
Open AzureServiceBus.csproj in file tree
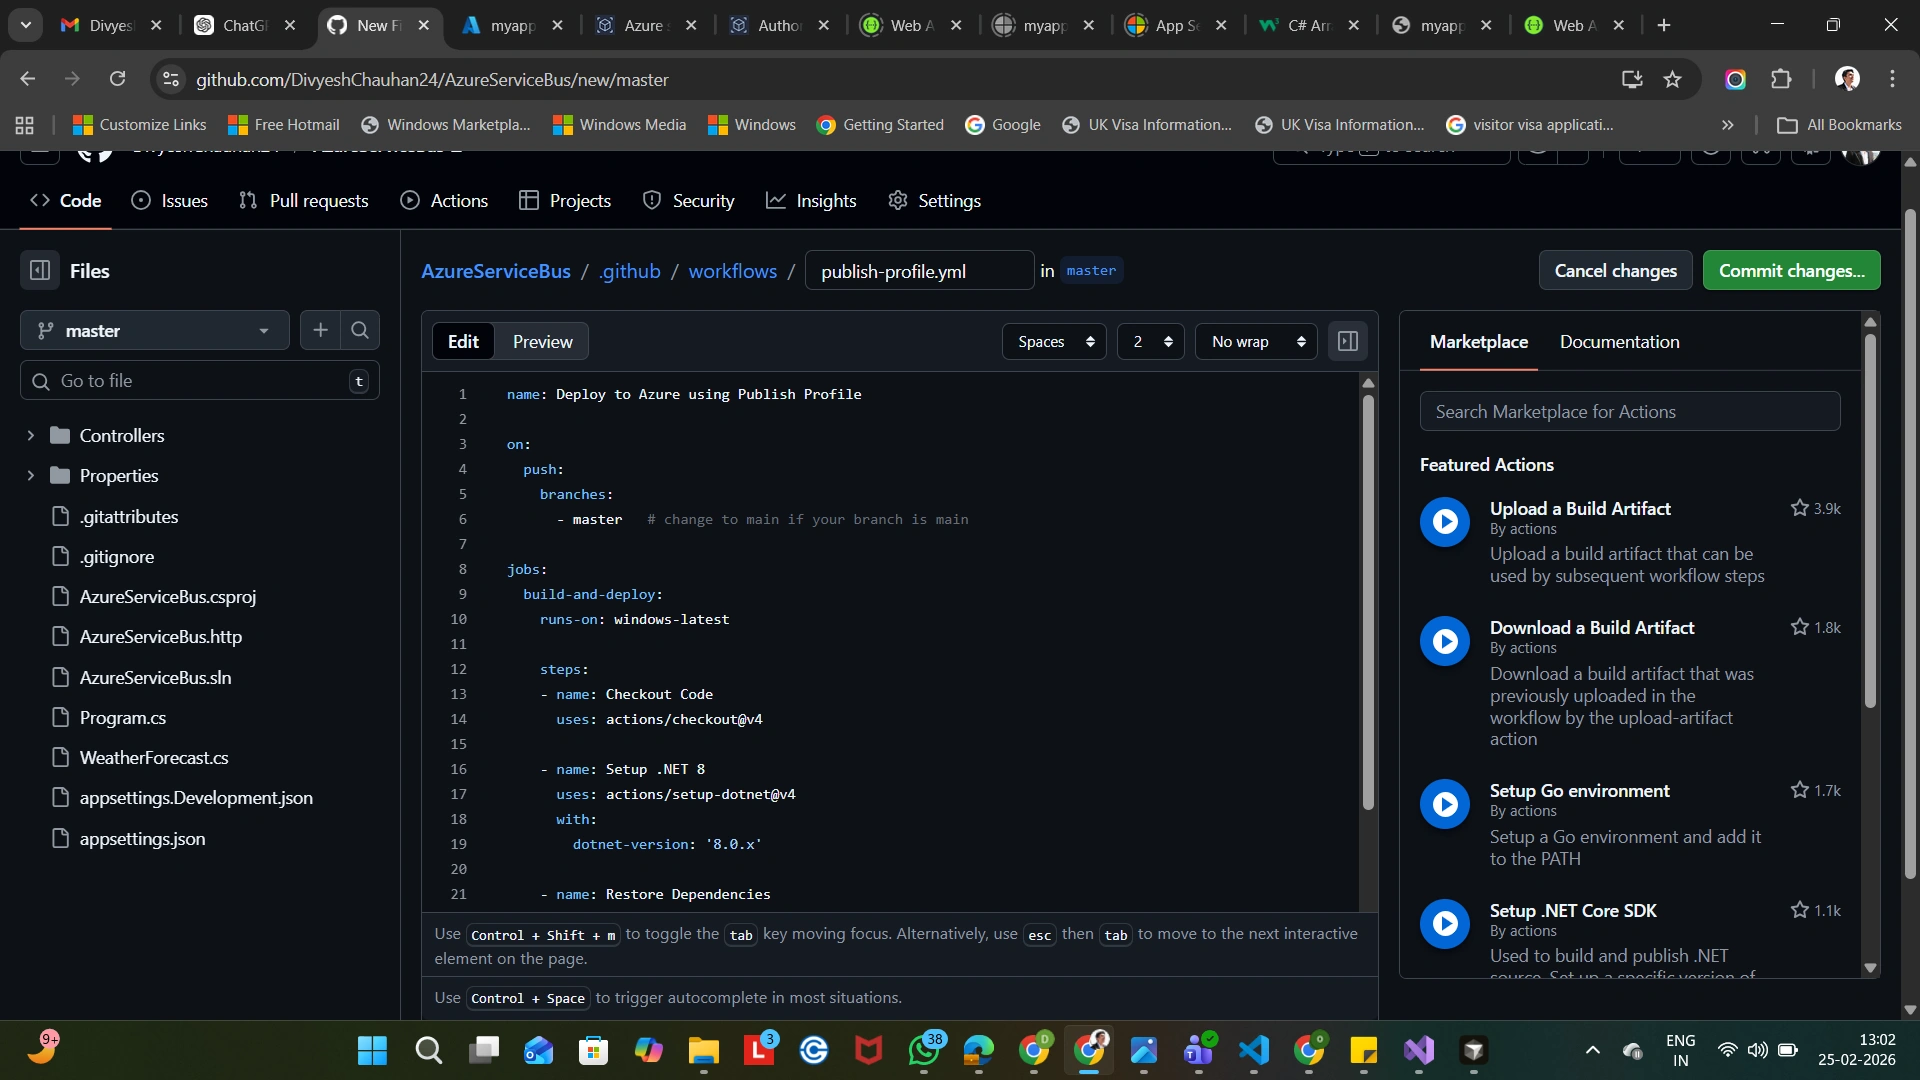(168, 597)
